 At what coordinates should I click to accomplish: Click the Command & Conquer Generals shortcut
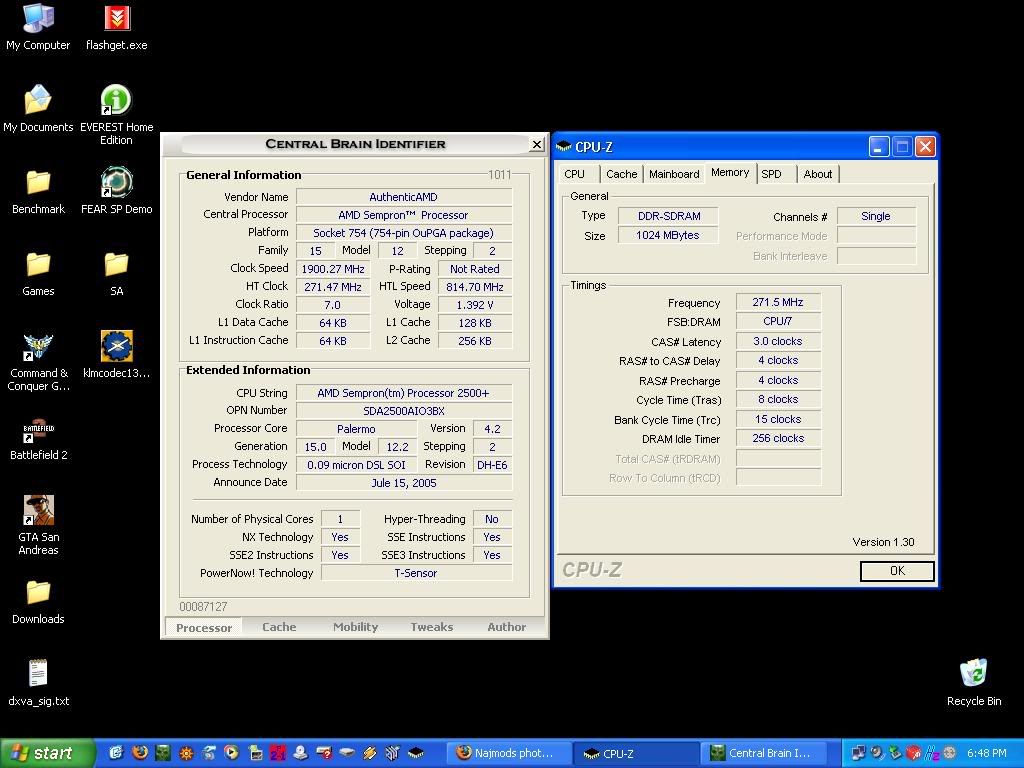point(38,347)
